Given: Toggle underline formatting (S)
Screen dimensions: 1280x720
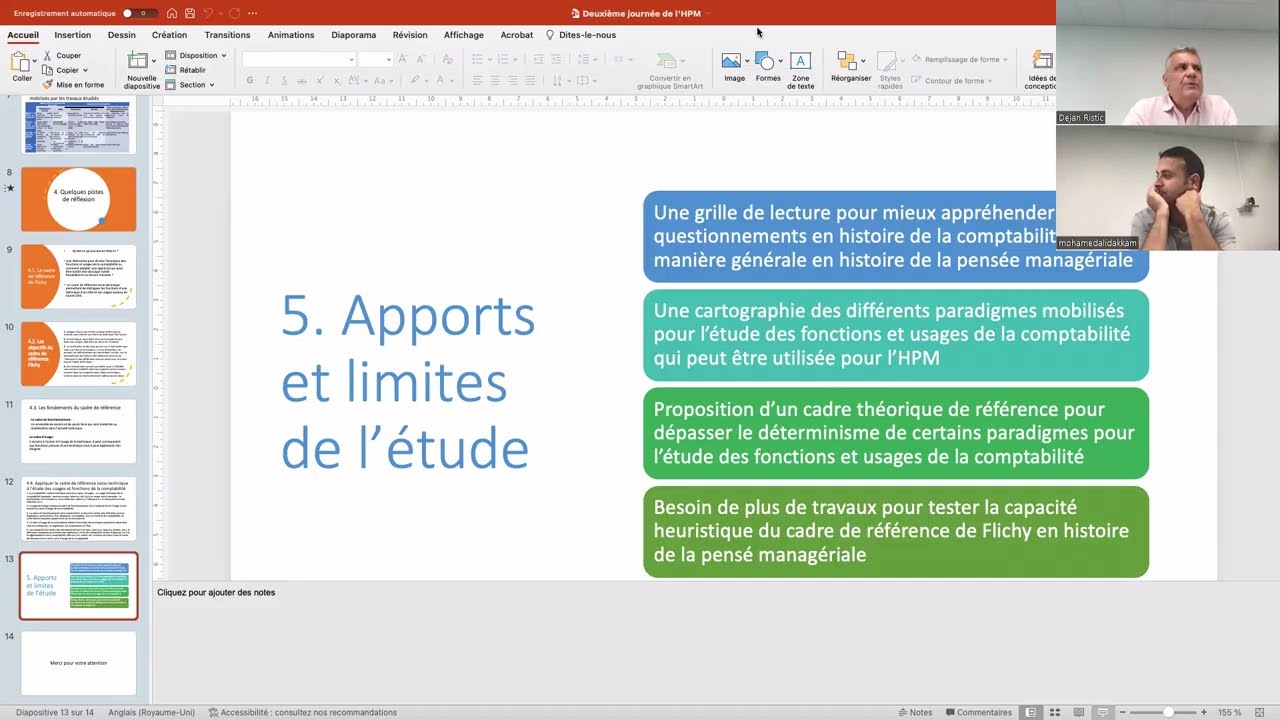Looking at the screenshot, I should [x=285, y=81].
